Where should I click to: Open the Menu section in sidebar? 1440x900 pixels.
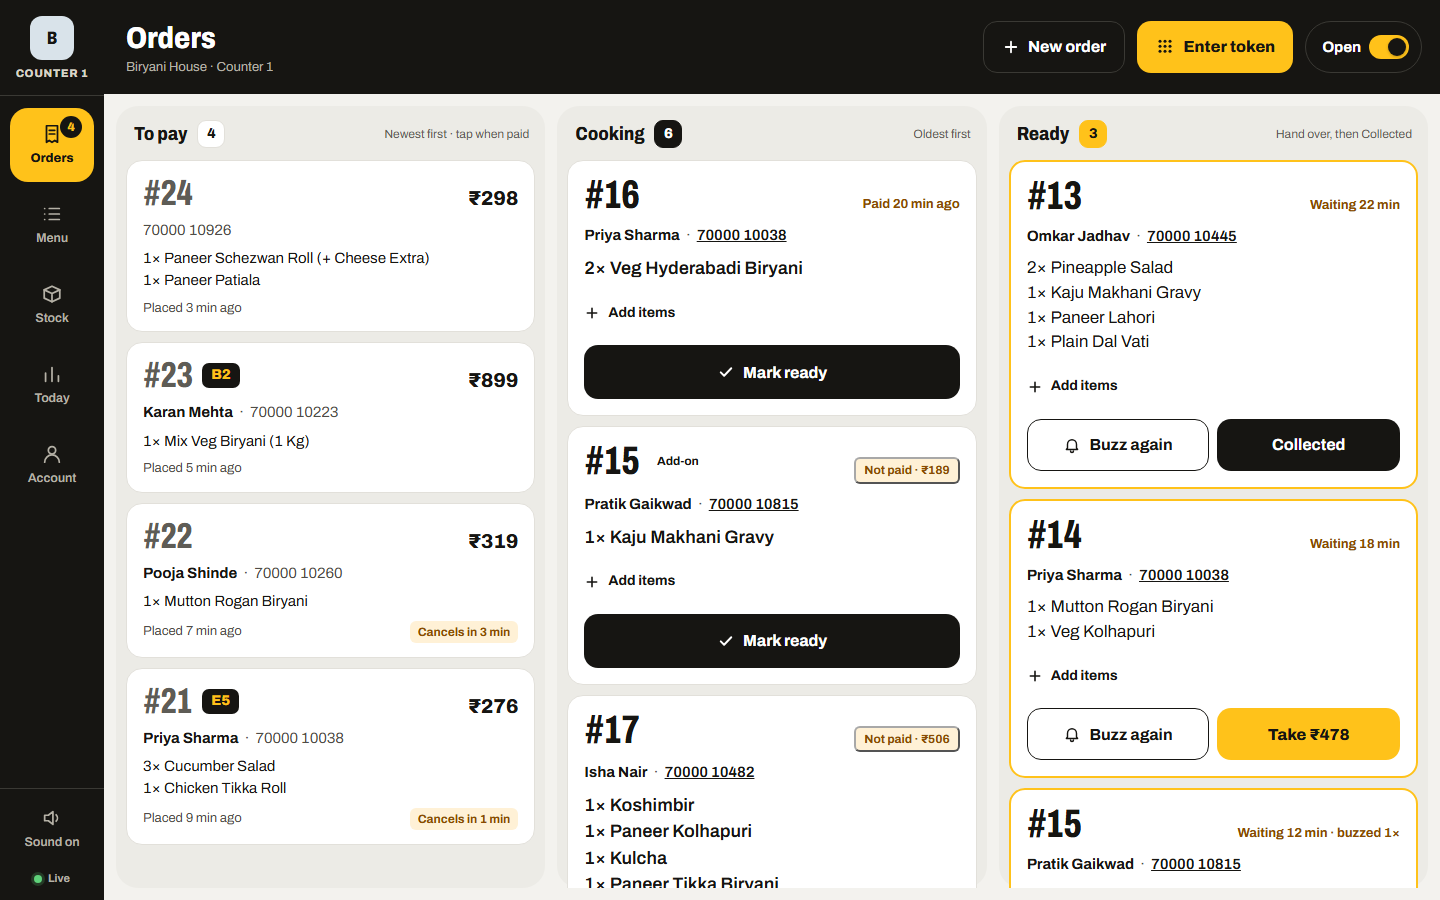(x=52, y=225)
